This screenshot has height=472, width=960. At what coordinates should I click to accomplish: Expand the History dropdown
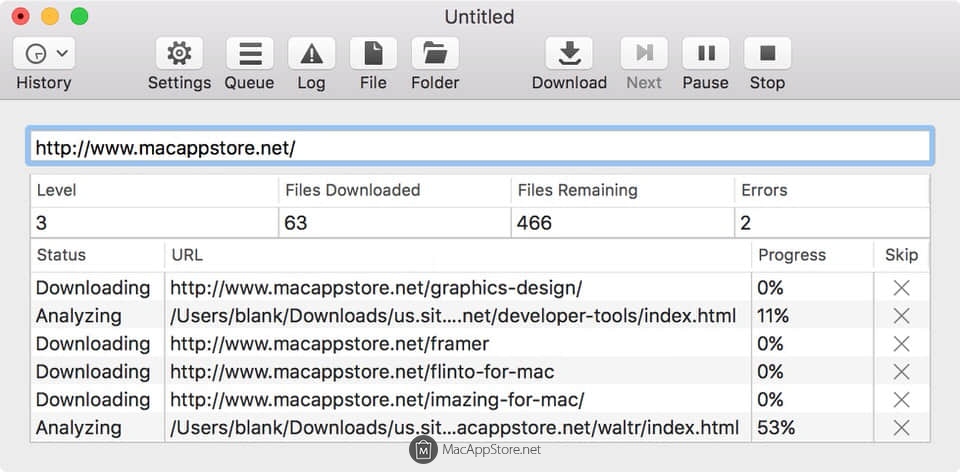pyautogui.click(x=44, y=53)
